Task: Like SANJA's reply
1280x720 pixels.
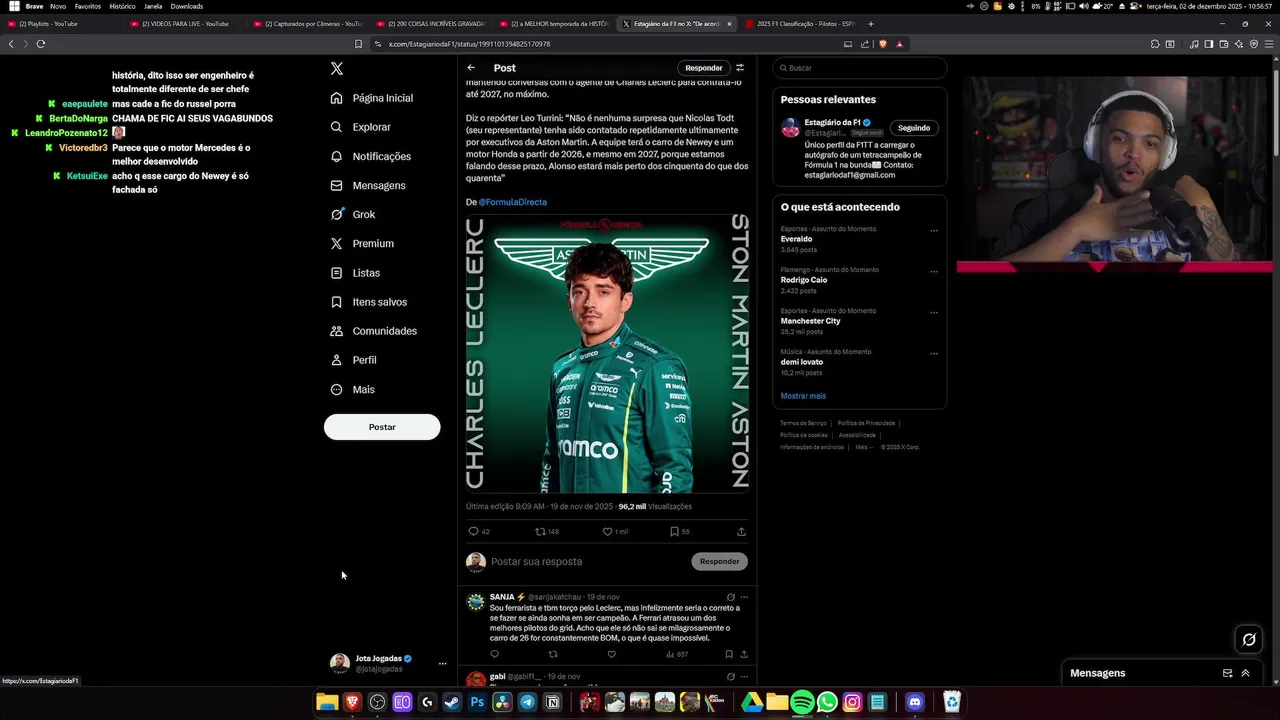Action: pos(611,654)
